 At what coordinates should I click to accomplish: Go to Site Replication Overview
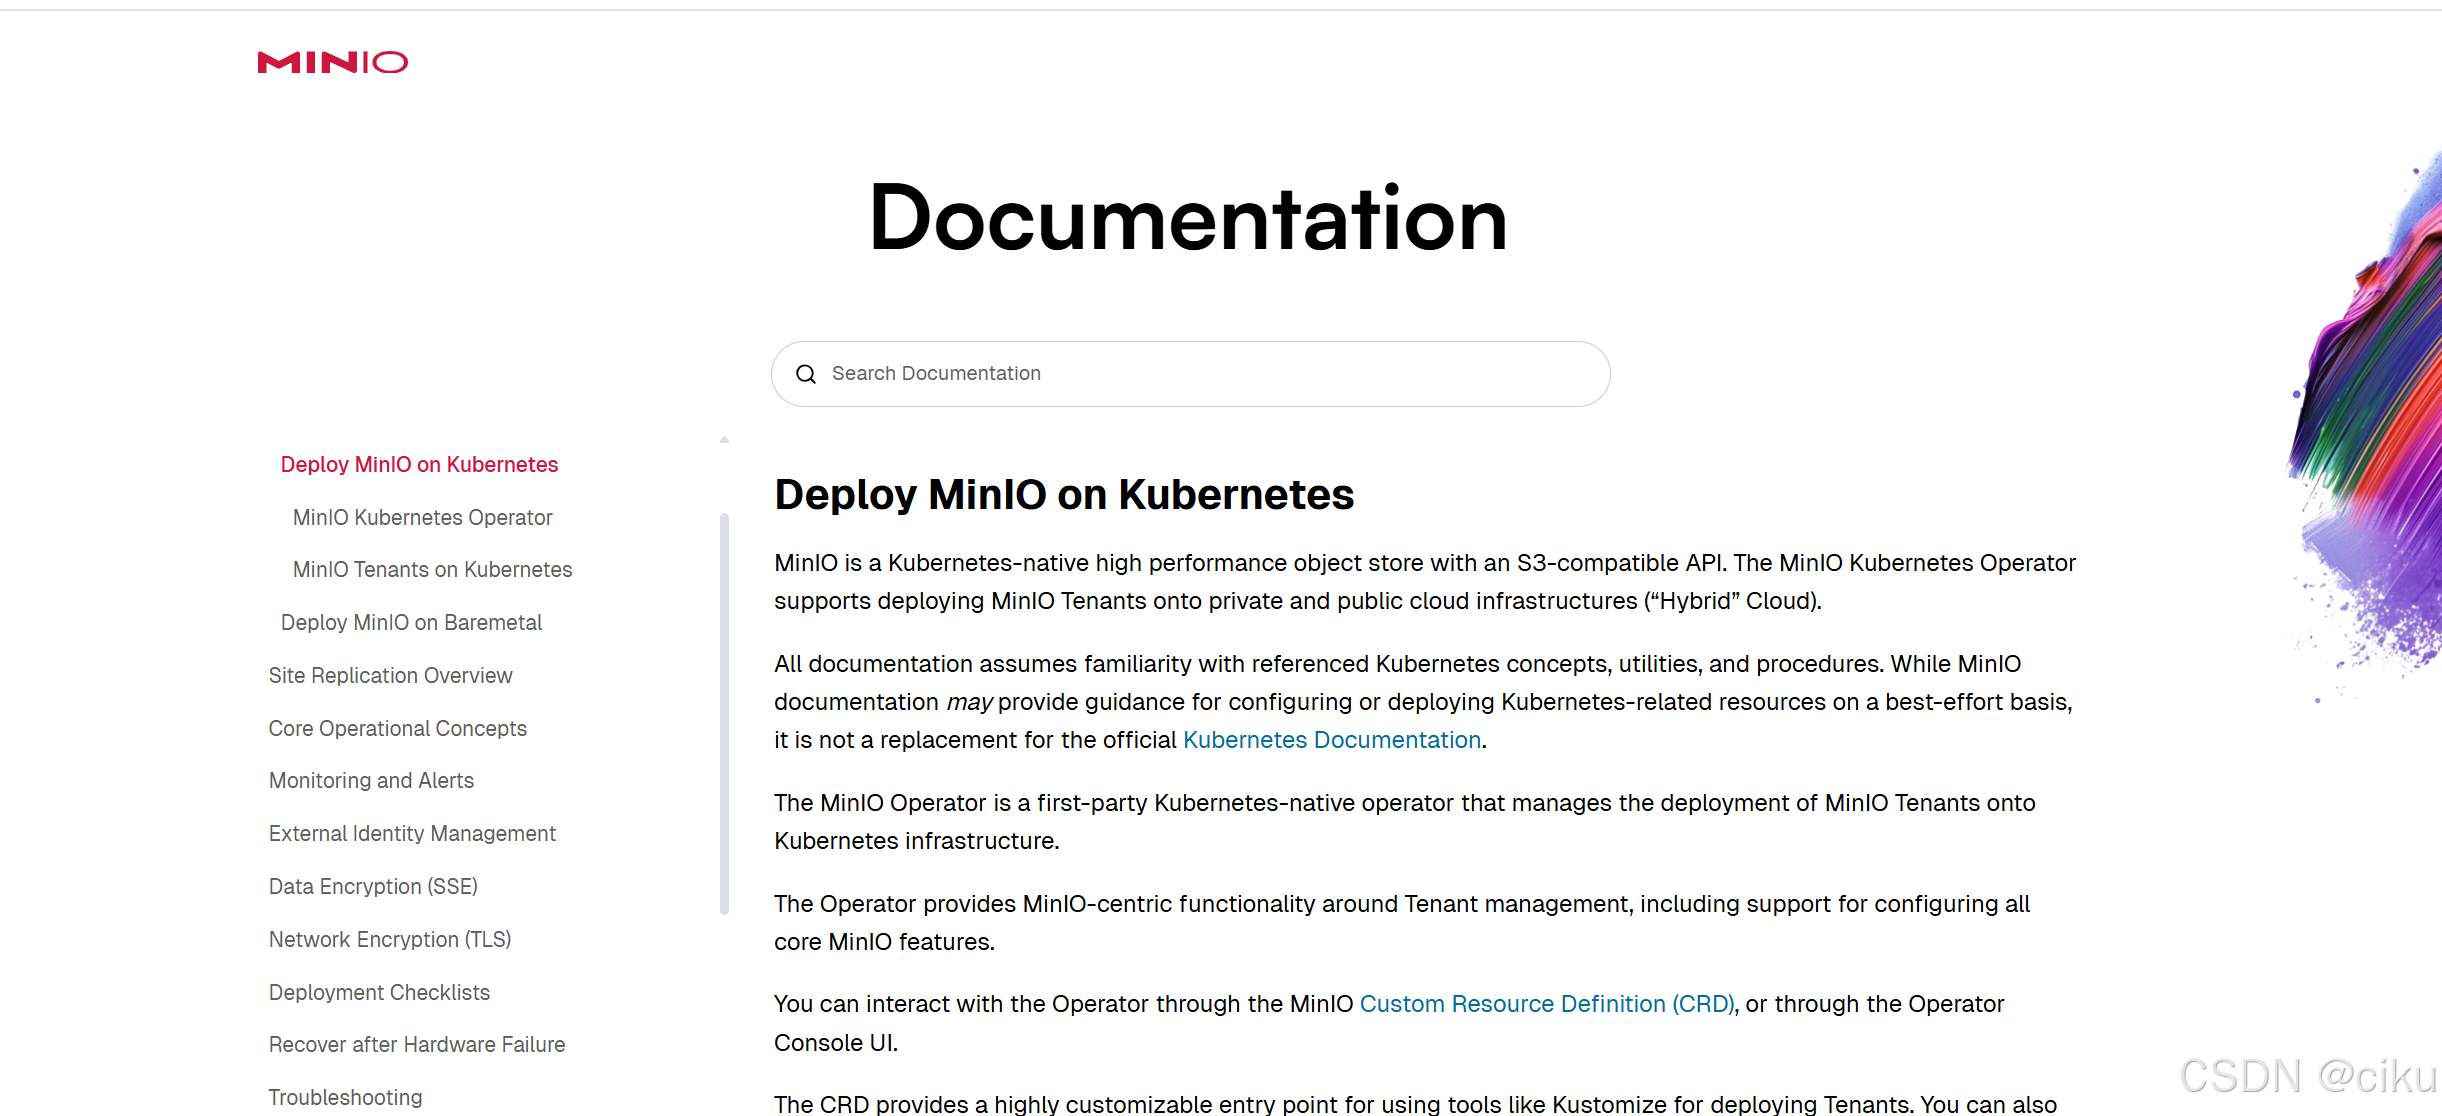pos(390,676)
